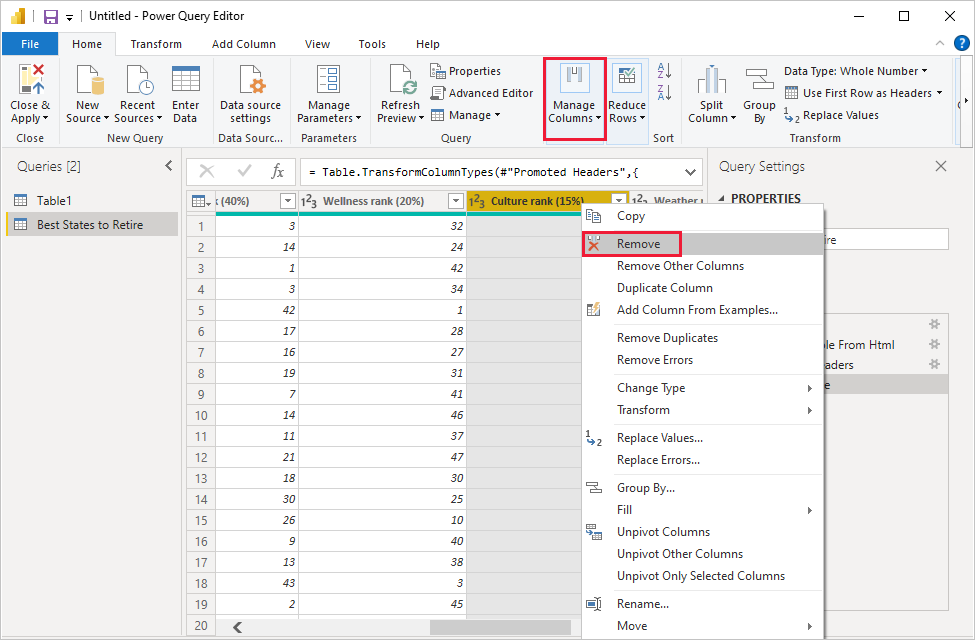
Task: Open the File tab
Action: [x=30, y=44]
